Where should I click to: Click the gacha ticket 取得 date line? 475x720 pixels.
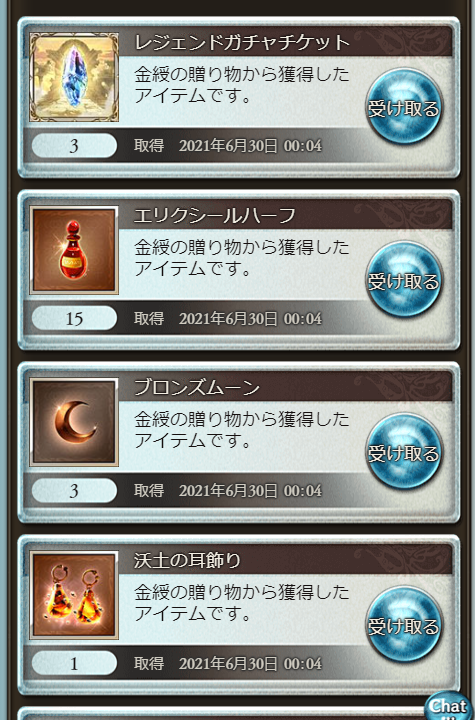coord(228,146)
